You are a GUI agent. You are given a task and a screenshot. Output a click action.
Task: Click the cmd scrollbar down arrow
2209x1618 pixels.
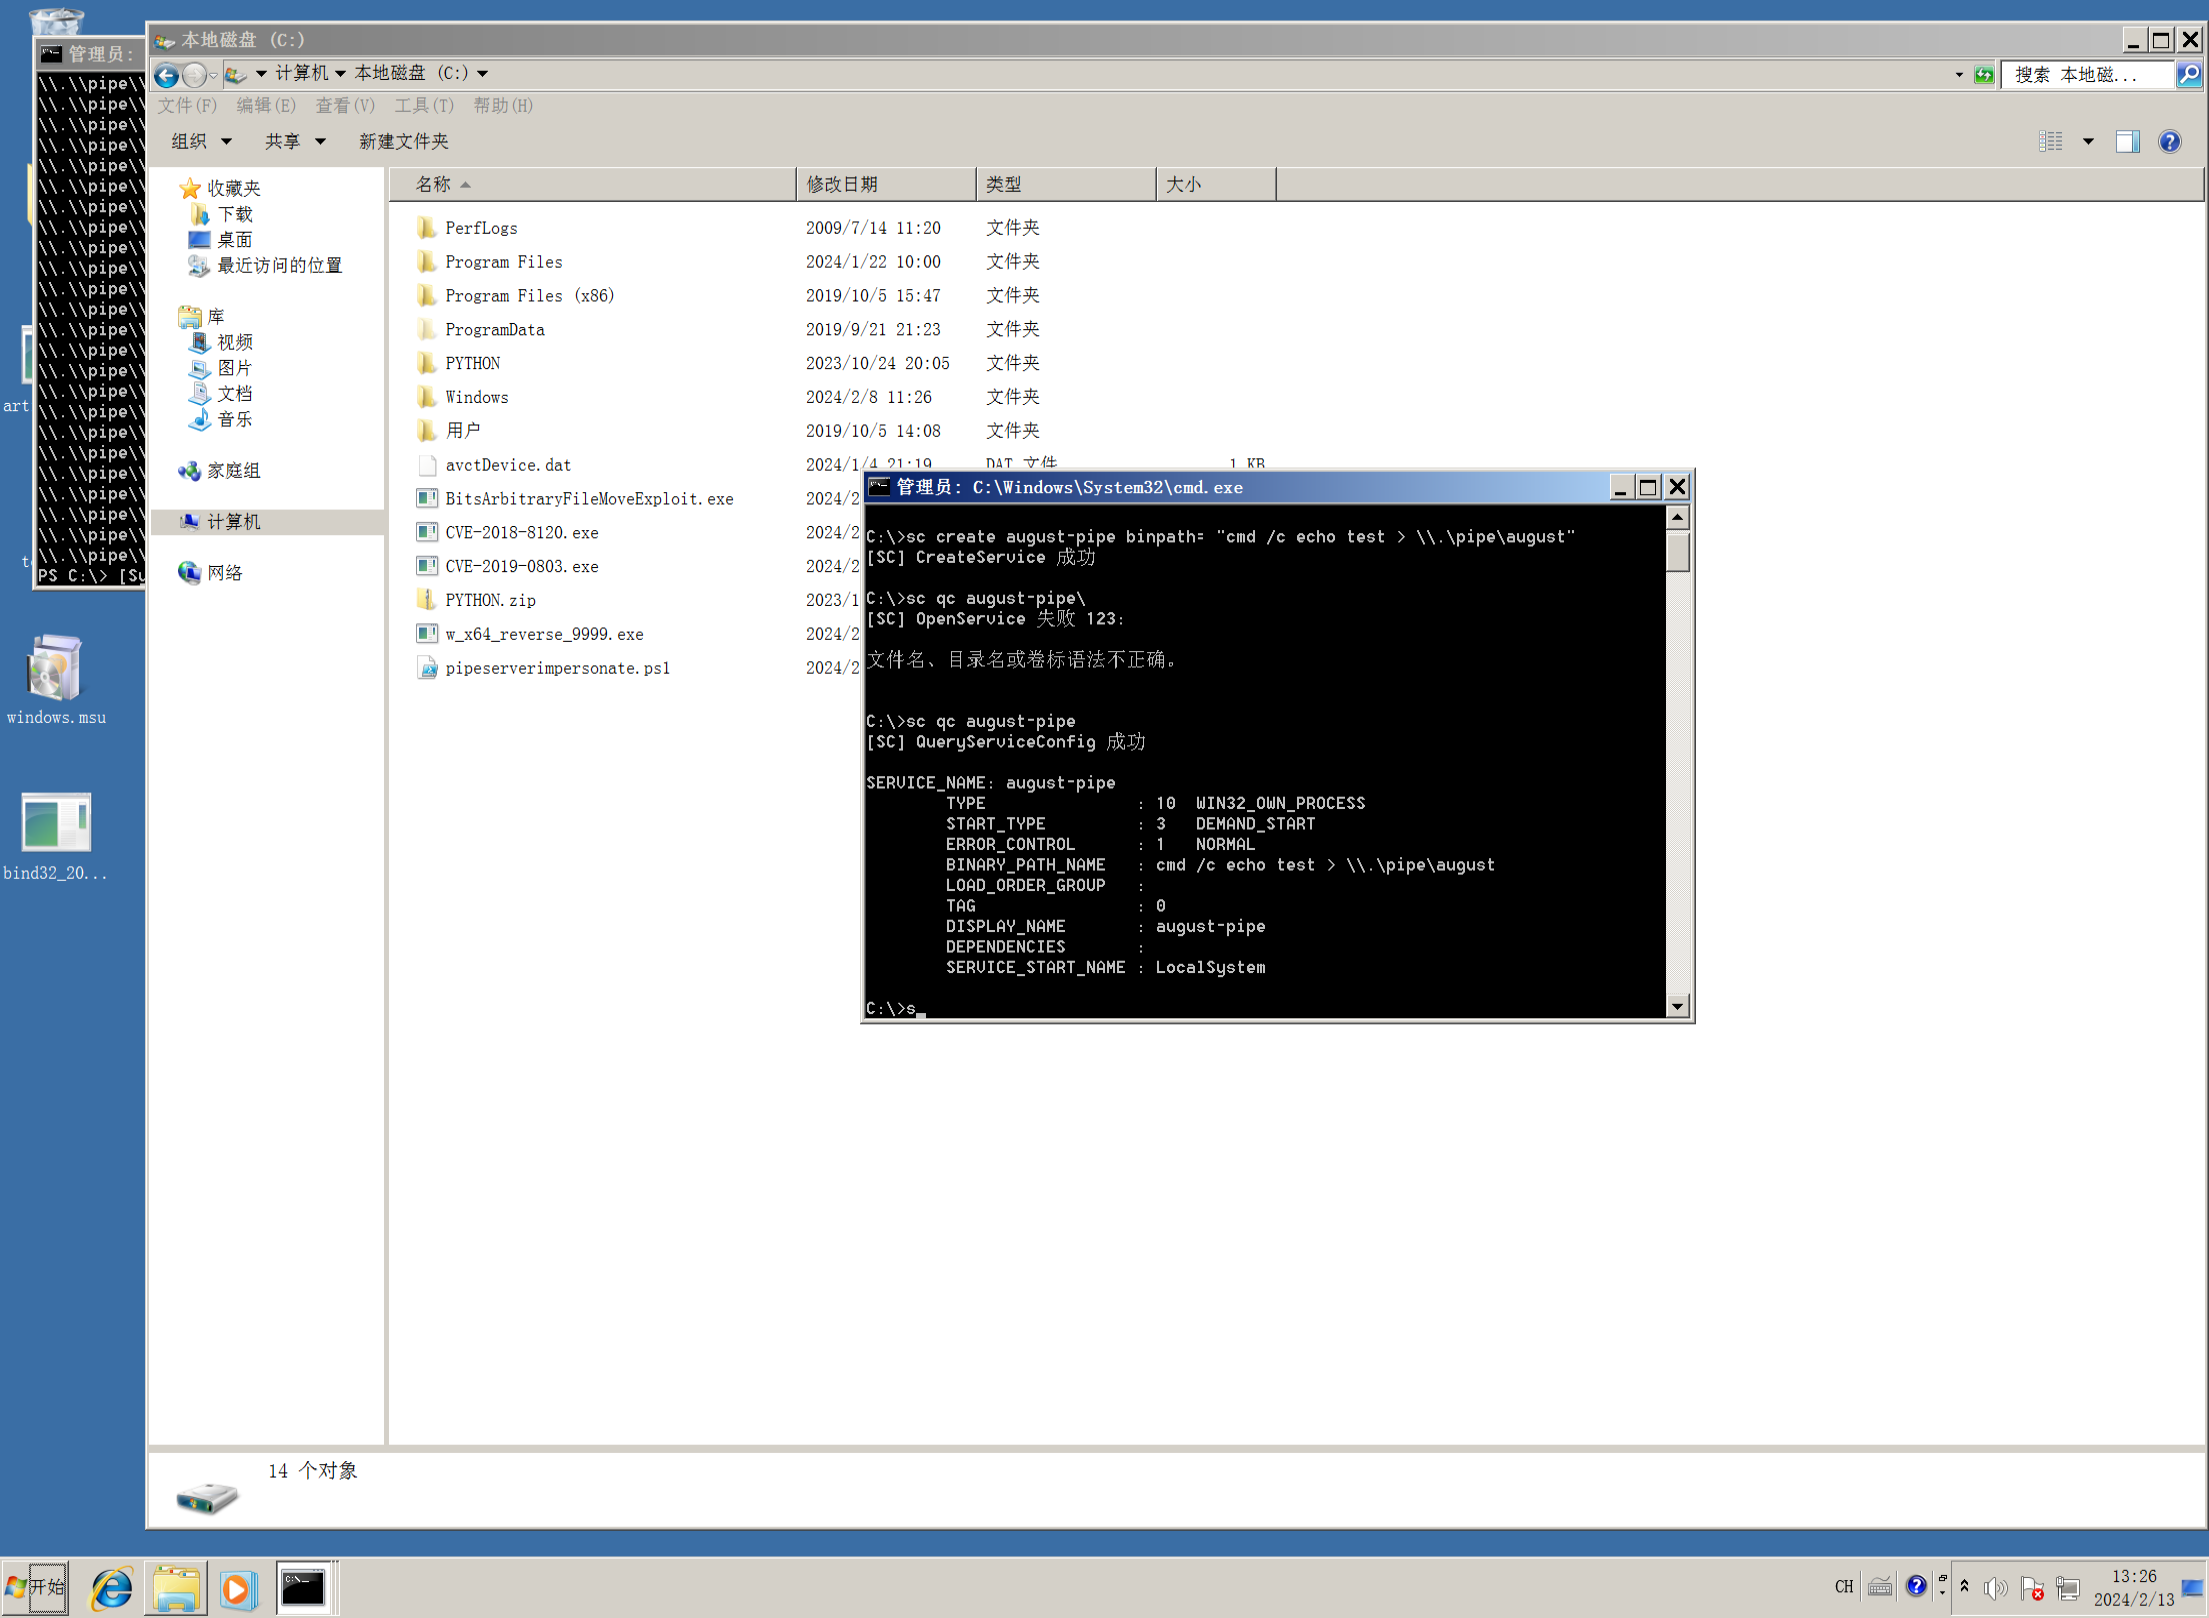(x=1678, y=1006)
